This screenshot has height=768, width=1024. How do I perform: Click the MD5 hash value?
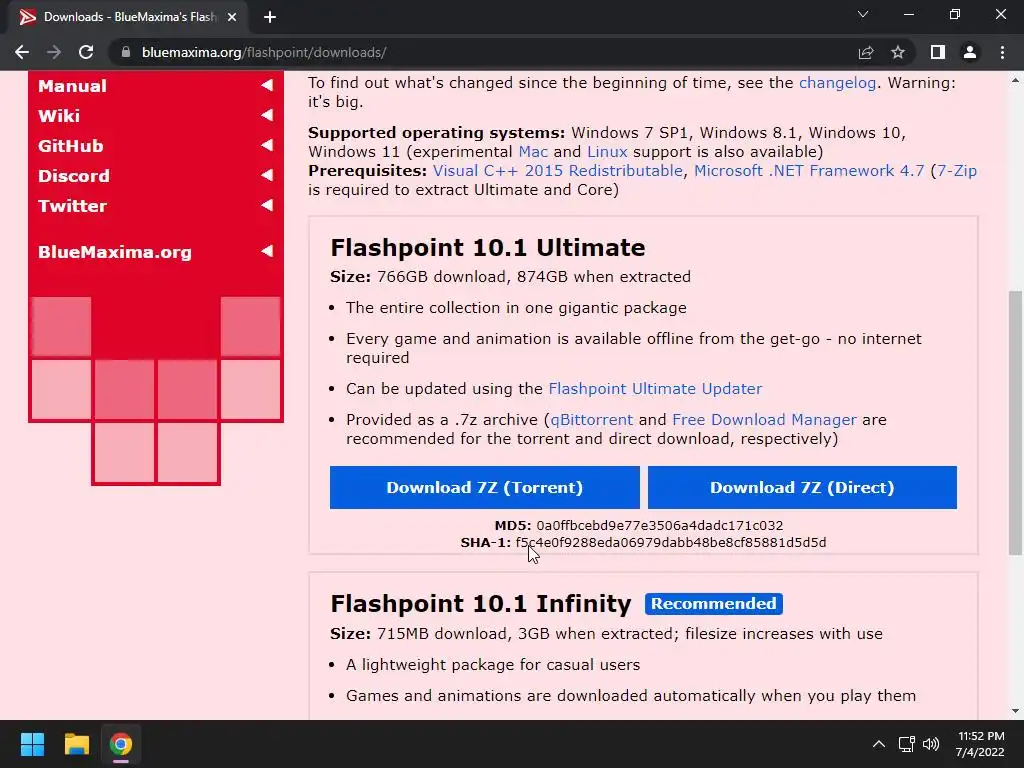click(660, 525)
